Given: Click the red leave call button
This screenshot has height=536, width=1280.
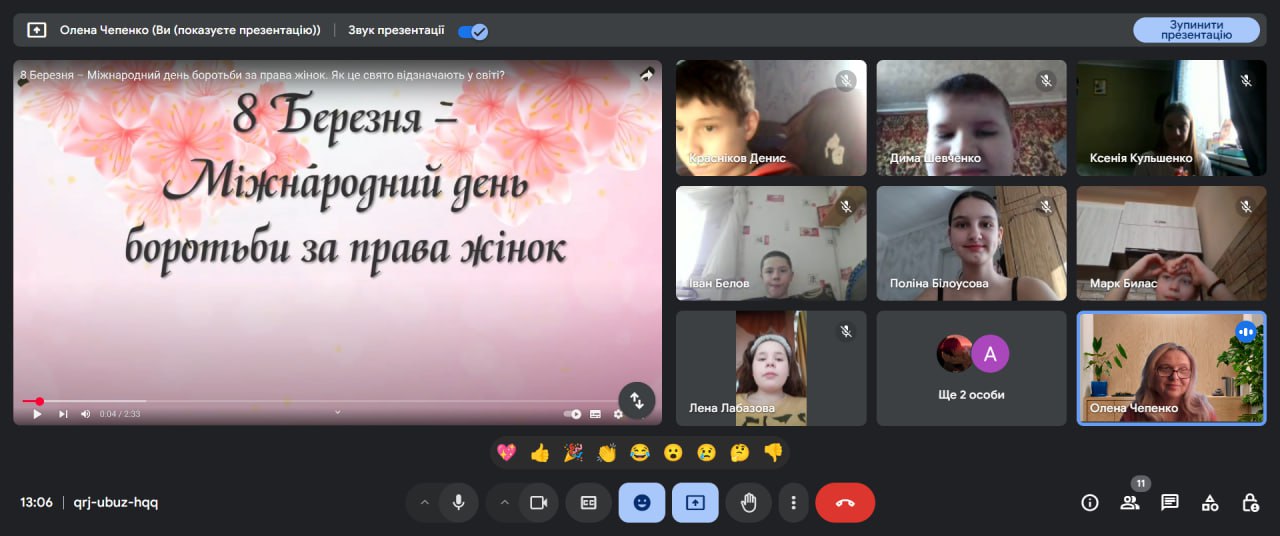Looking at the screenshot, I should pos(845,503).
